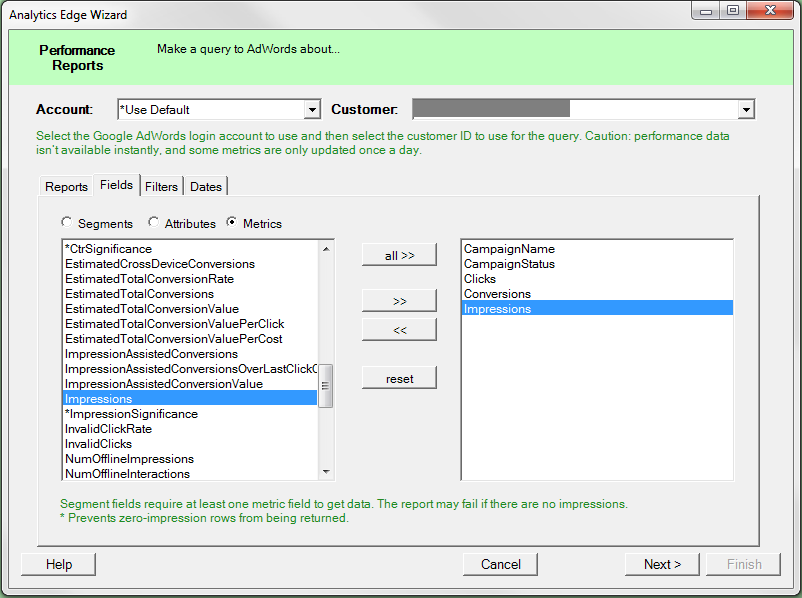Viewport: 802px width, 598px height.
Task: Click the '<<' remove field button
Action: 399,329
